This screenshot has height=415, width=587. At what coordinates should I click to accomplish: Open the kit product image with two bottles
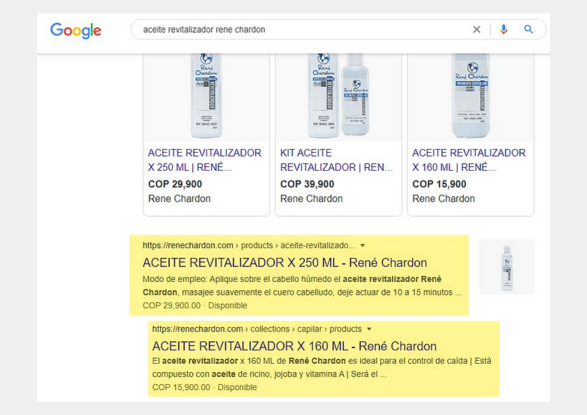(338, 97)
